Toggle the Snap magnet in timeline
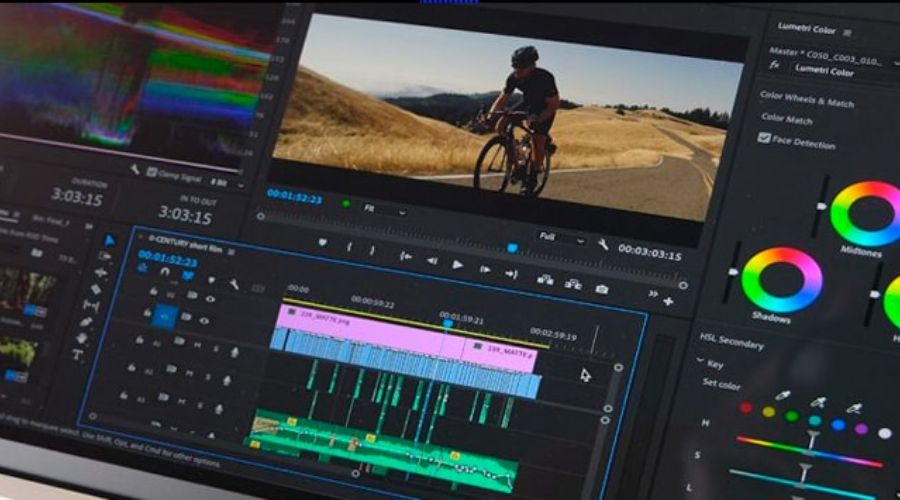 point(165,272)
